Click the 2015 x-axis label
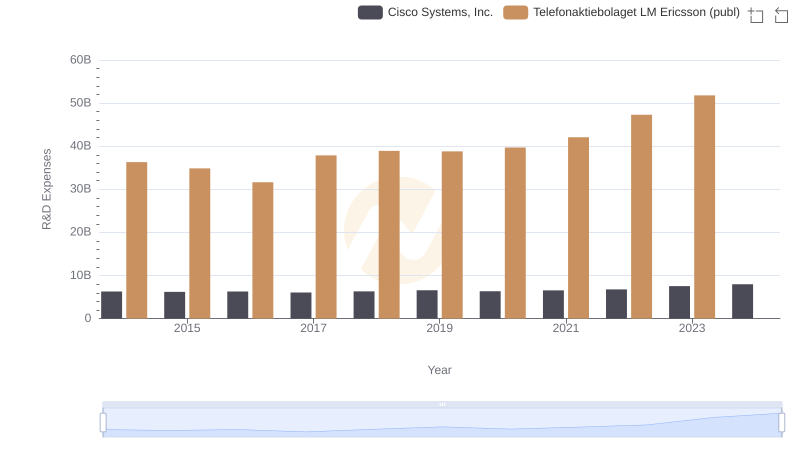The width and height of the screenshot is (800, 461). (x=187, y=328)
